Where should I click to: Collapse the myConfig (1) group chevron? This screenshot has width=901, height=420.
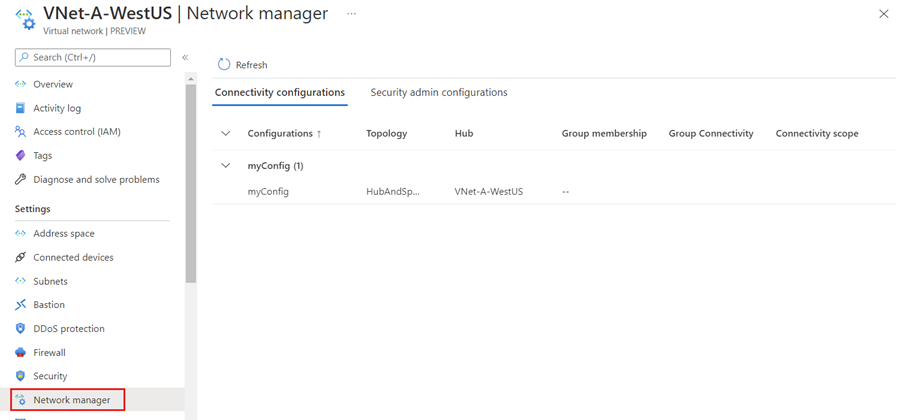point(226,166)
